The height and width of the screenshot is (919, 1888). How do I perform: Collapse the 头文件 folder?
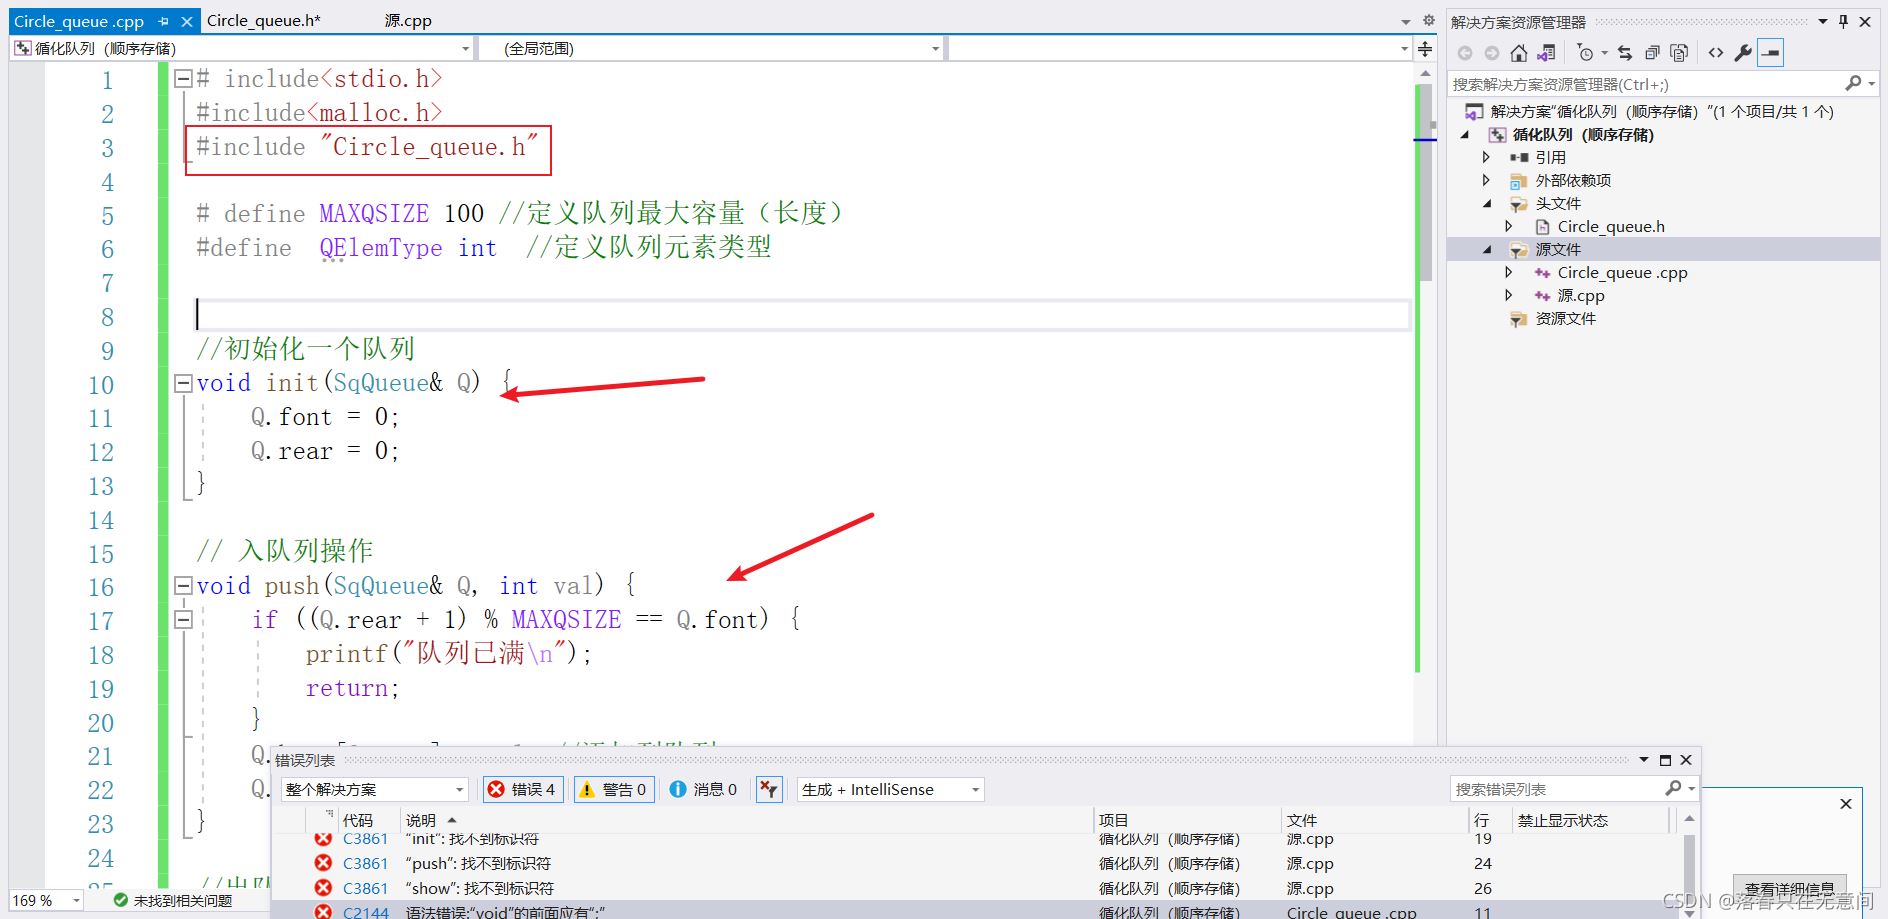(1487, 204)
